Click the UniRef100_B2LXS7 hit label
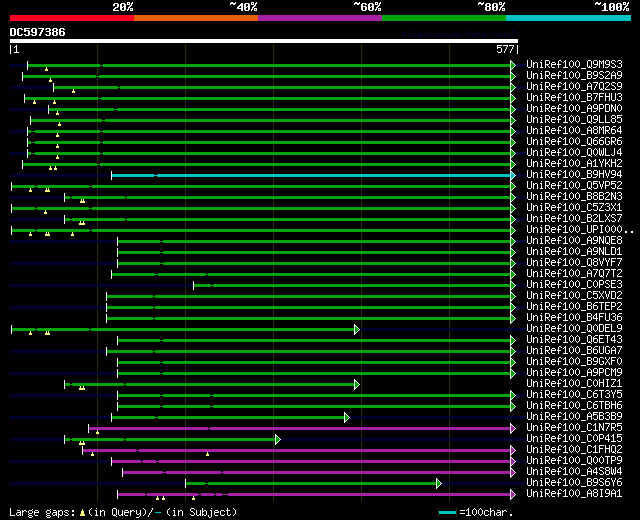 pyautogui.click(x=574, y=218)
